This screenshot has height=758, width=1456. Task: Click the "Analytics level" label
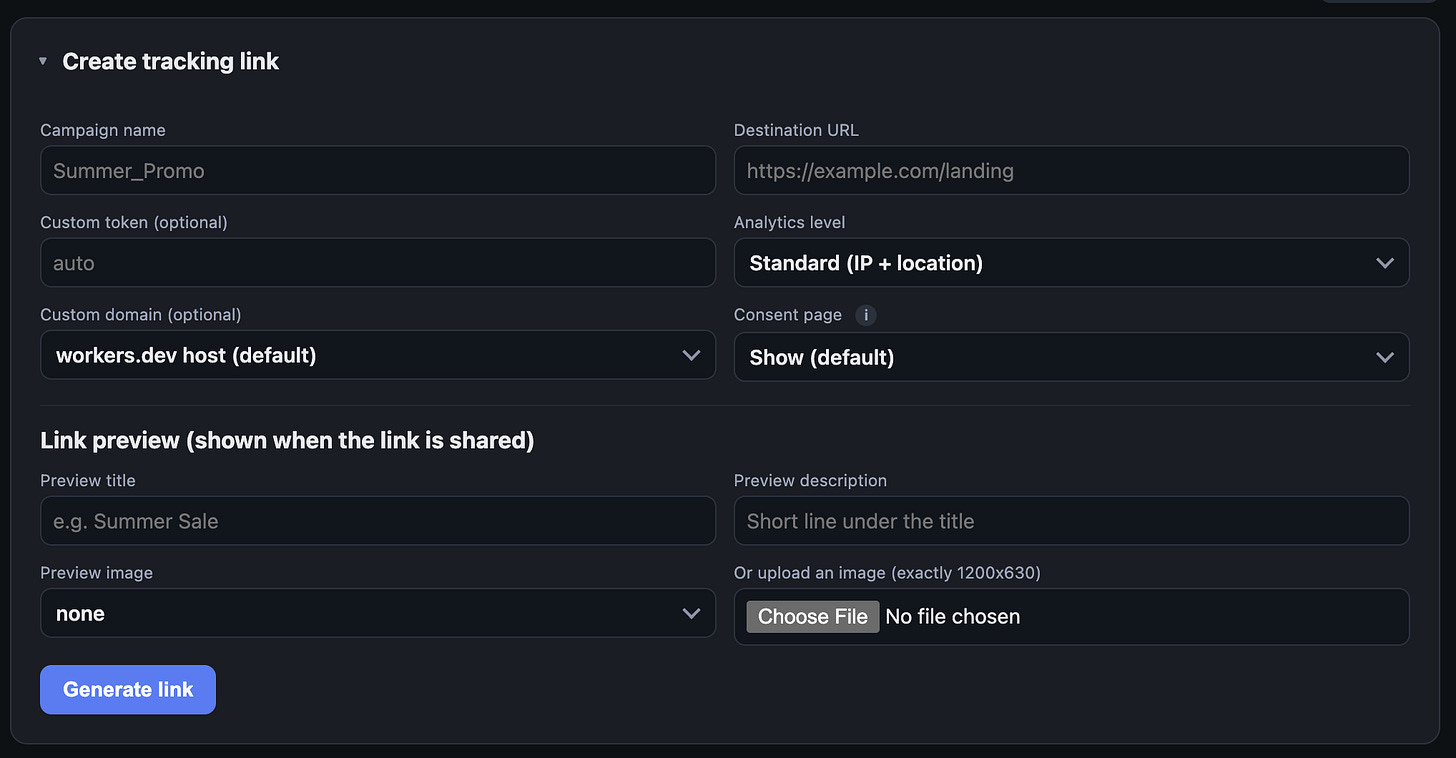click(x=789, y=222)
